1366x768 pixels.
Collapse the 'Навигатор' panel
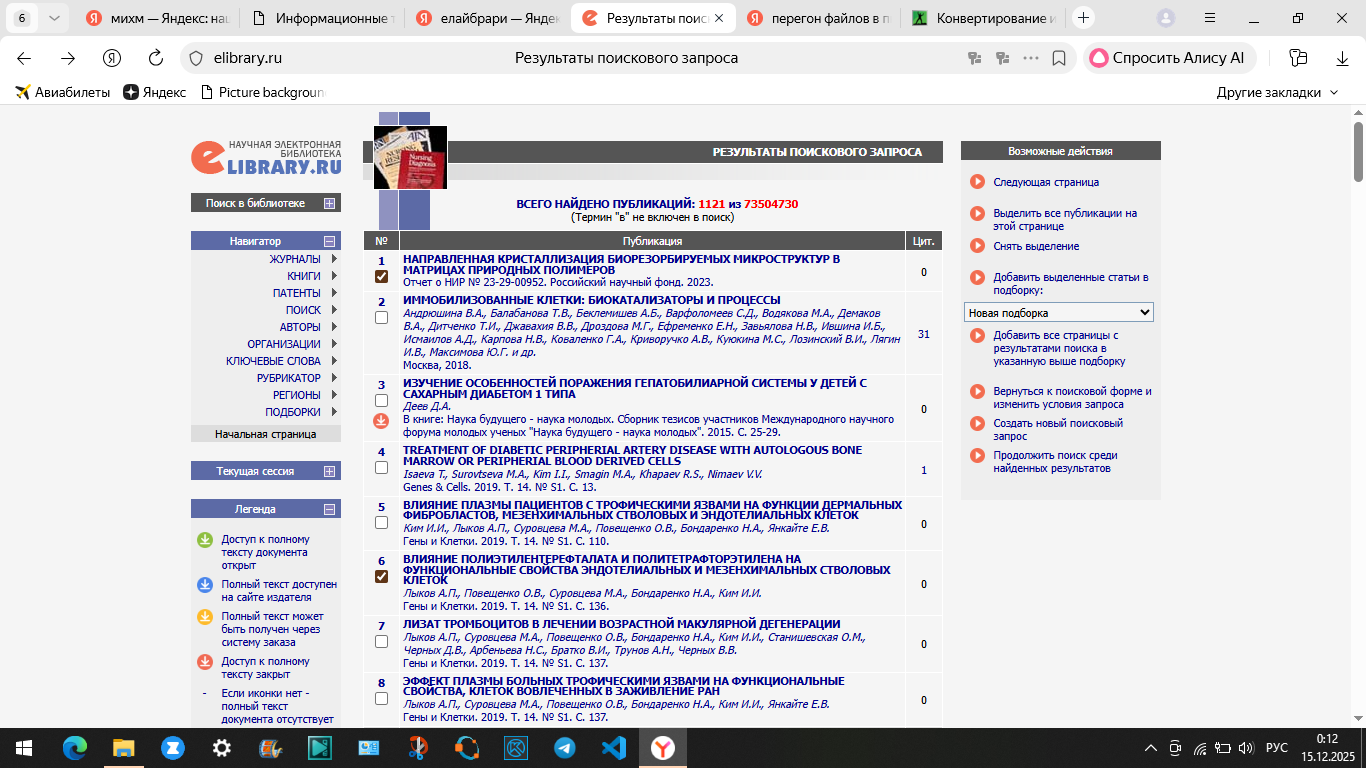coord(329,241)
